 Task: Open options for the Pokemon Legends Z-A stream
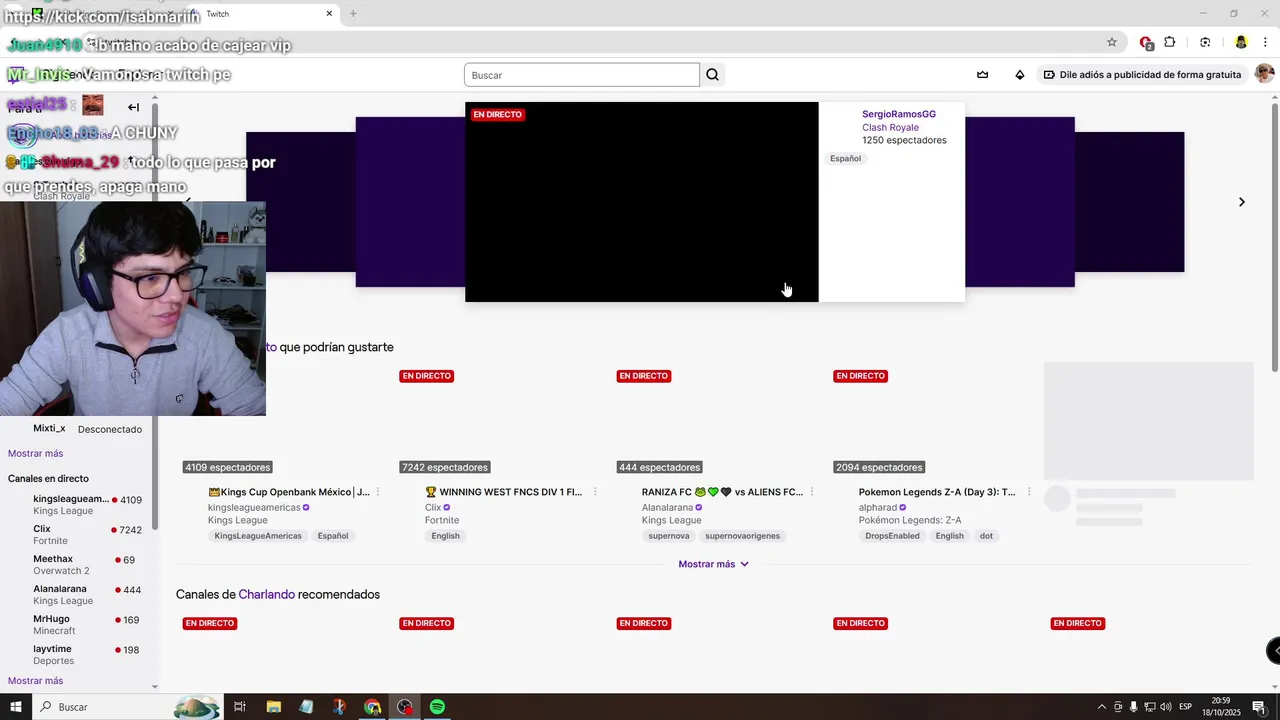tap(1028, 492)
